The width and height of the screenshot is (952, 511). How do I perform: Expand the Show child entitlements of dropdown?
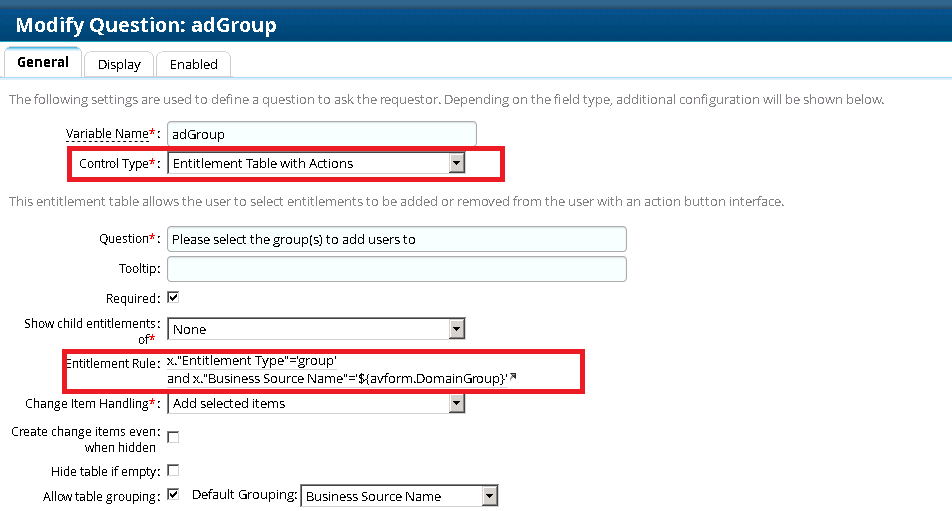point(456,329)
